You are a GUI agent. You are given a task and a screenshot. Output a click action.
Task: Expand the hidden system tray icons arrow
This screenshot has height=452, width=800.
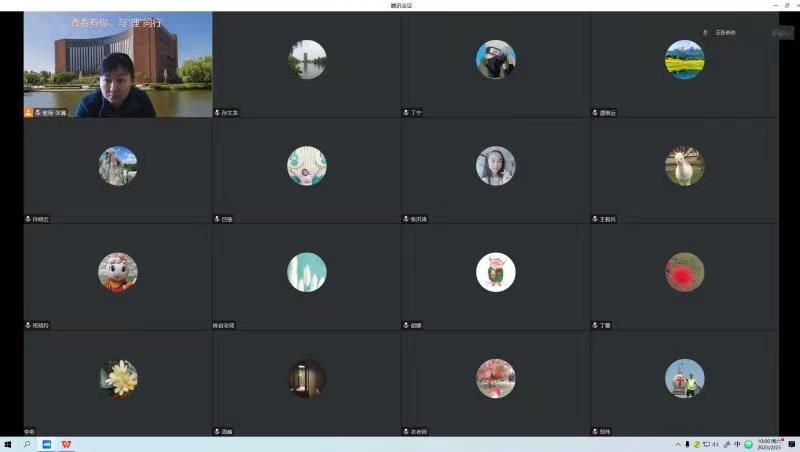(678, 444)
